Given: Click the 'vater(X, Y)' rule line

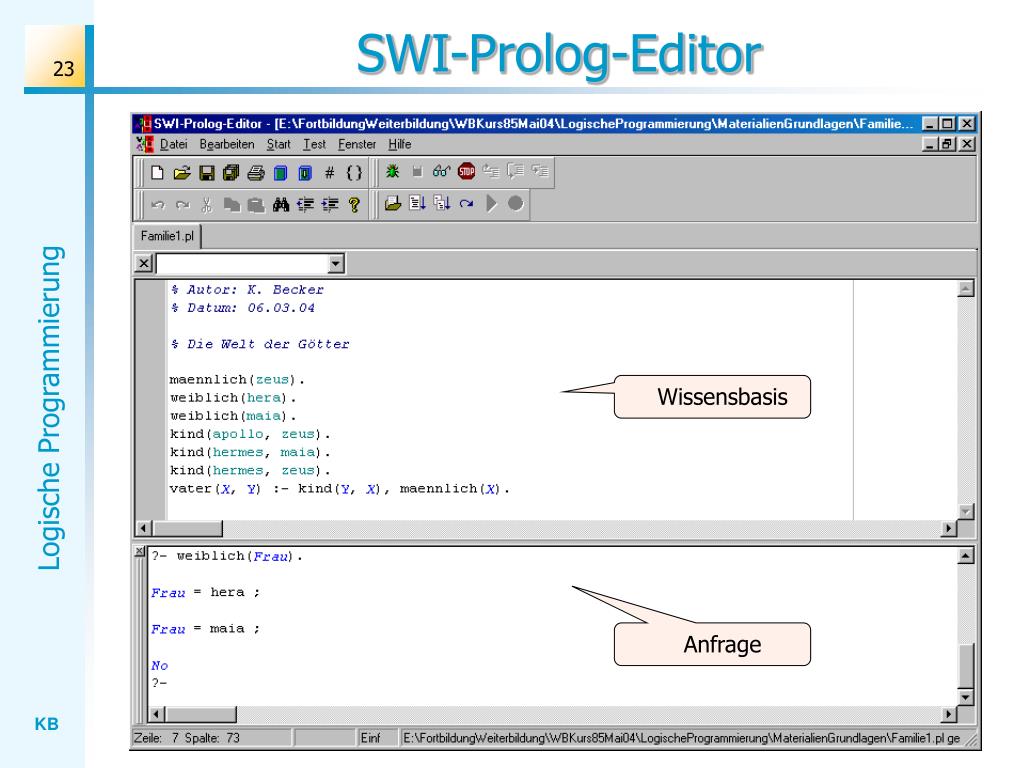Looking at the screenshot, I should (340, 488).
